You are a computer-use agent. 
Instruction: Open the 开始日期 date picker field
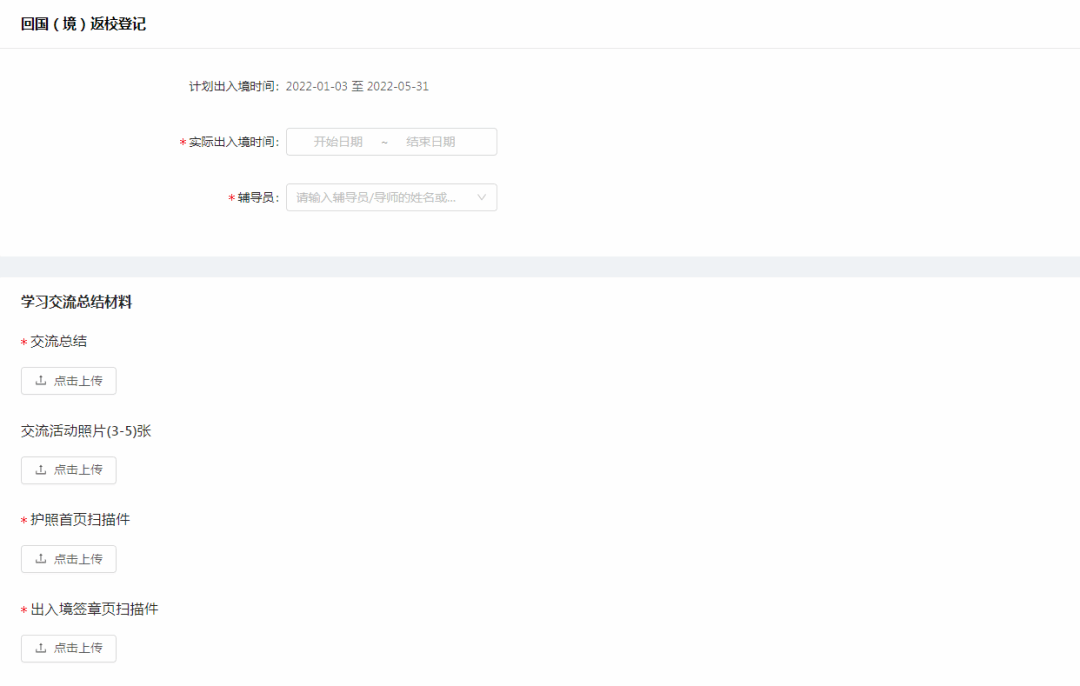click(x=338, y=142)
